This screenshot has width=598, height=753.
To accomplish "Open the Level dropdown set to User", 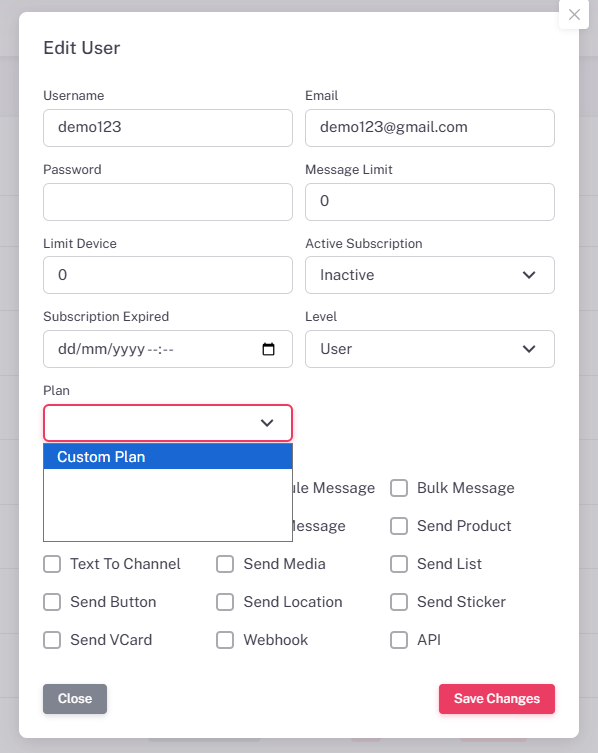I will 430,349.
